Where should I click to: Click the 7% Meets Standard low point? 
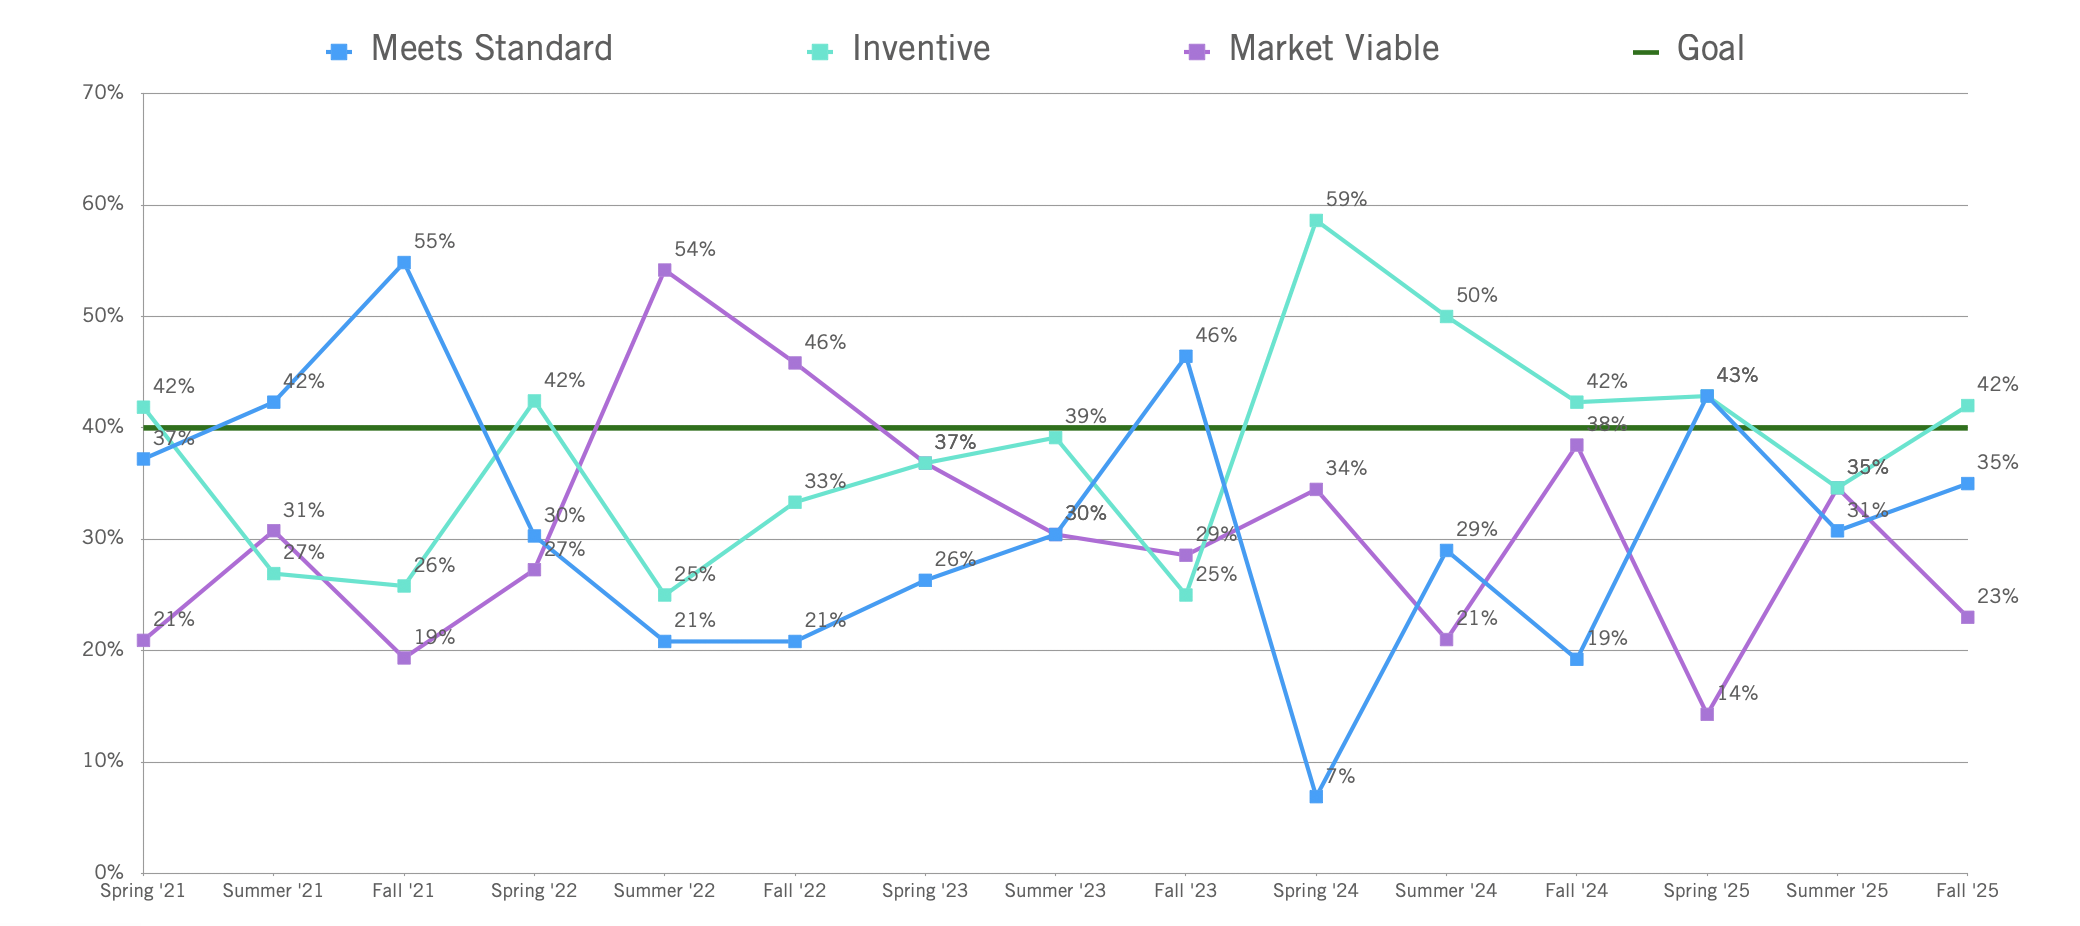(1316, 797)
